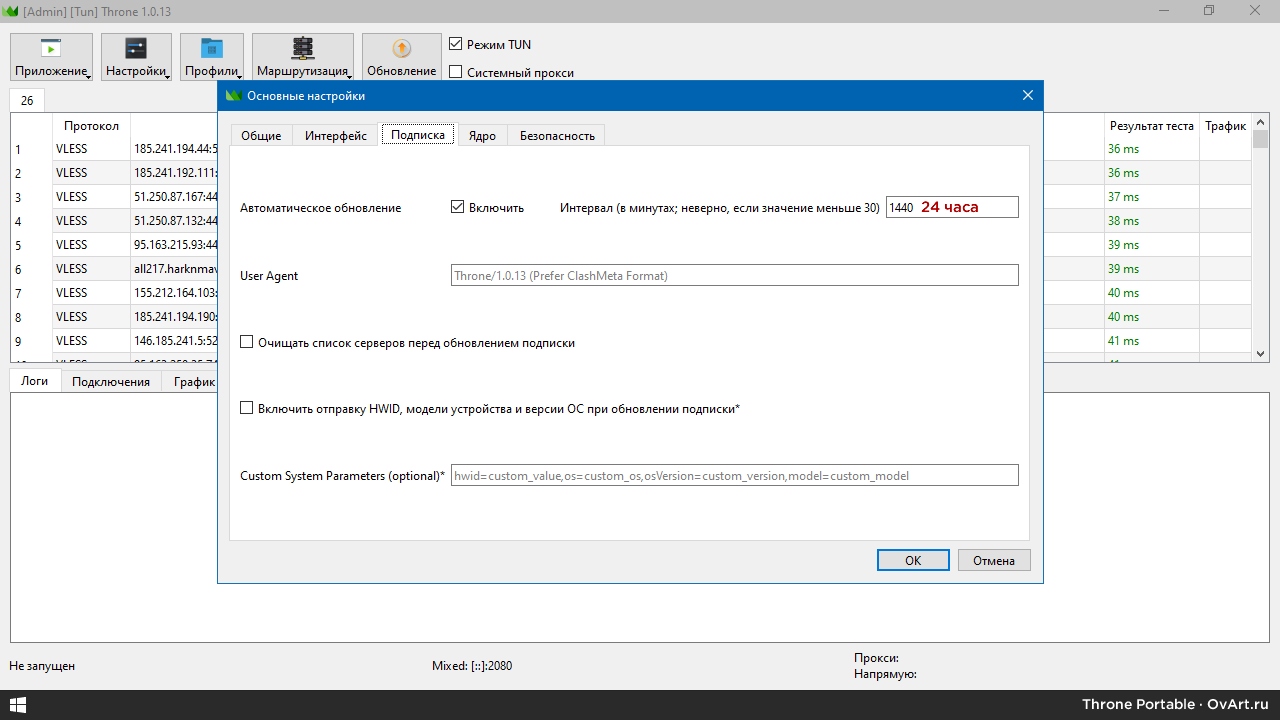Click the update interval input field
Screen dimensions: 1280x720
pyautogui.click(x=951, y=207)
